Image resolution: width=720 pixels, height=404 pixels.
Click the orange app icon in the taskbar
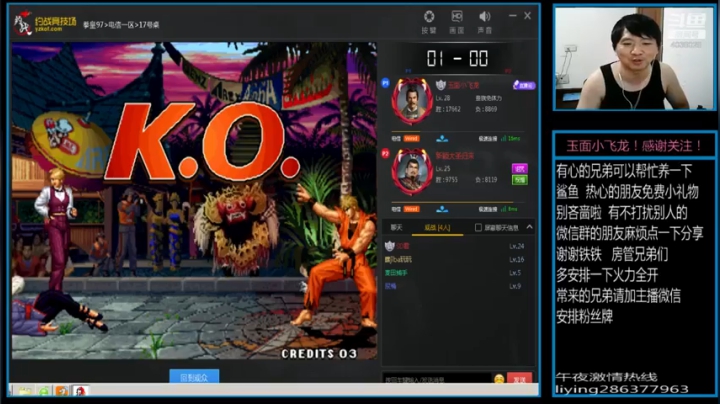click(62, 391)
